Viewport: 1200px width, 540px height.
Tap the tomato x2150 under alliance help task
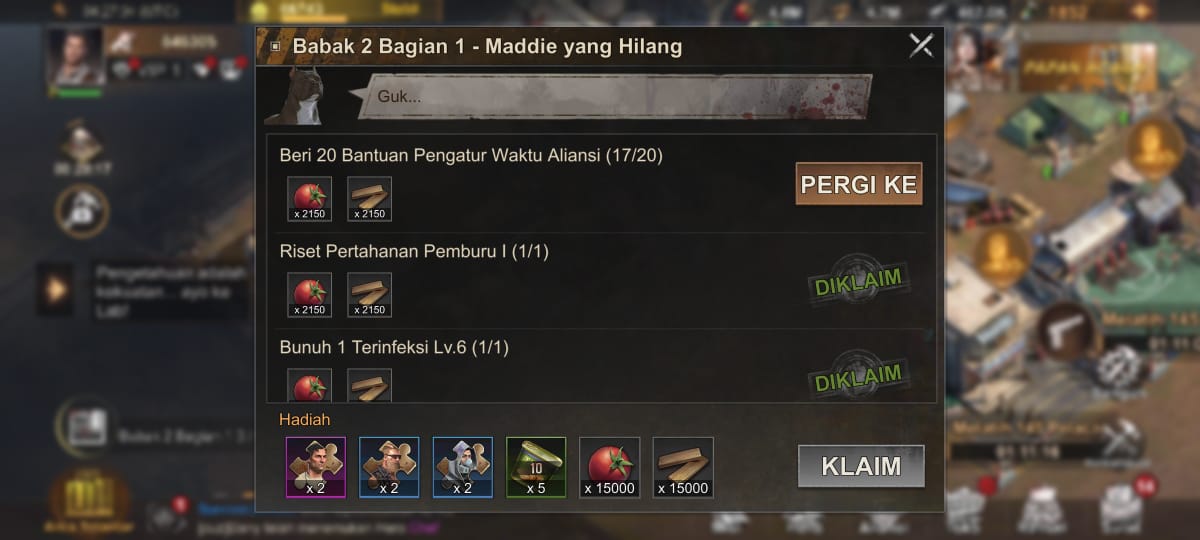309,199
